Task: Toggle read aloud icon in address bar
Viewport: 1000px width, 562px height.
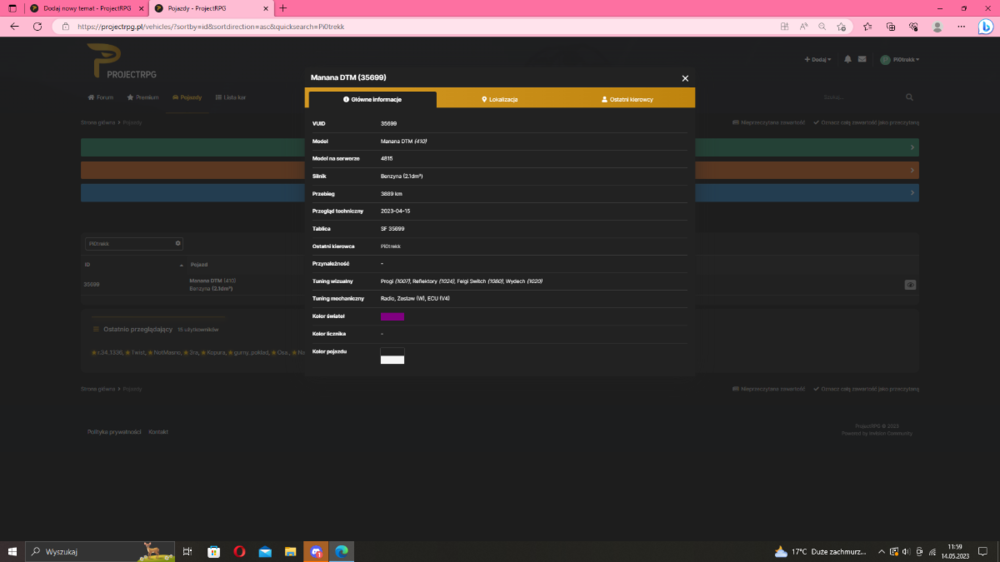Action: [x=804, y=27]
